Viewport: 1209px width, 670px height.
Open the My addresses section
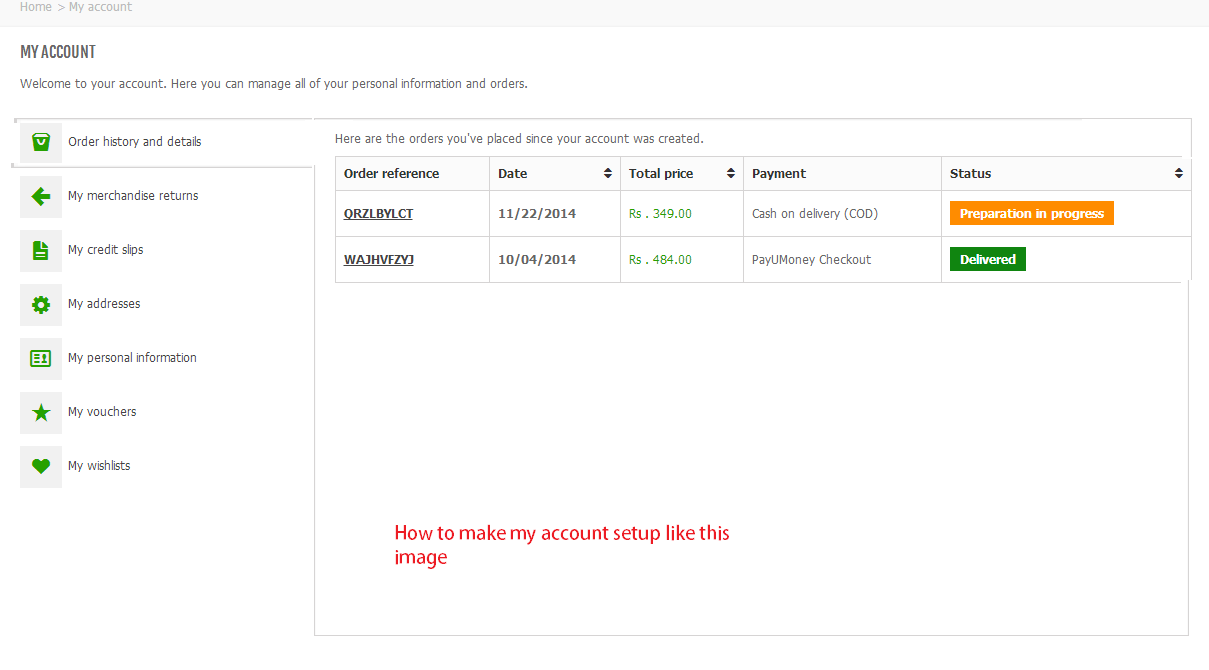pyautogui.click(x=104, y=304)
